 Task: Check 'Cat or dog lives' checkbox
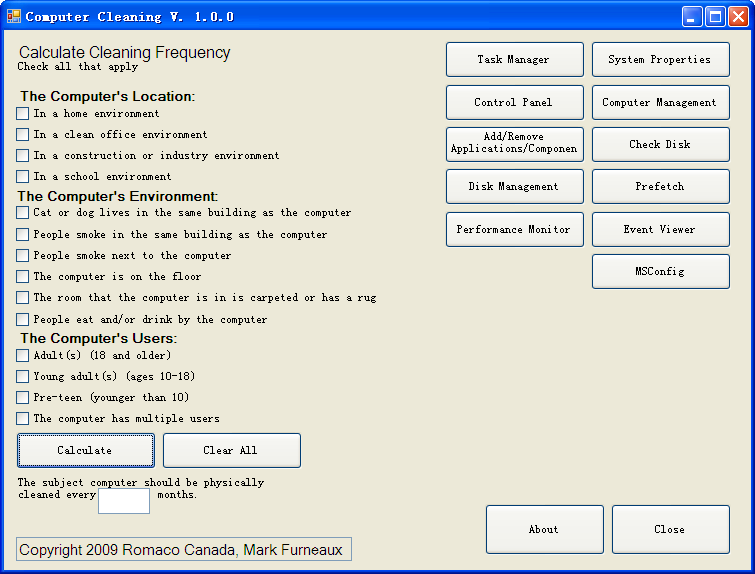(23, 213)
